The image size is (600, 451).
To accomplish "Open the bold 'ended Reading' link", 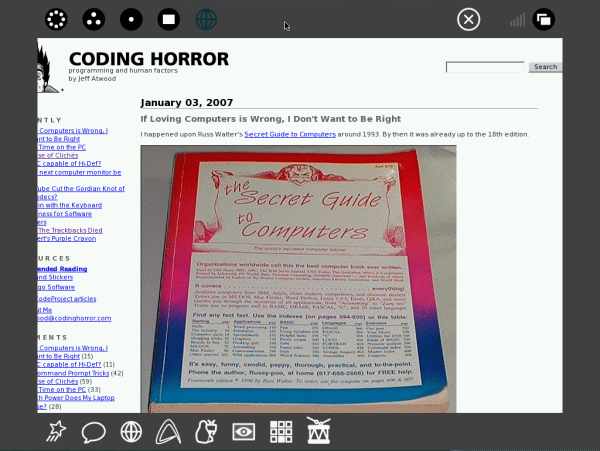I will pyautogui.click(x=62, y=269).
